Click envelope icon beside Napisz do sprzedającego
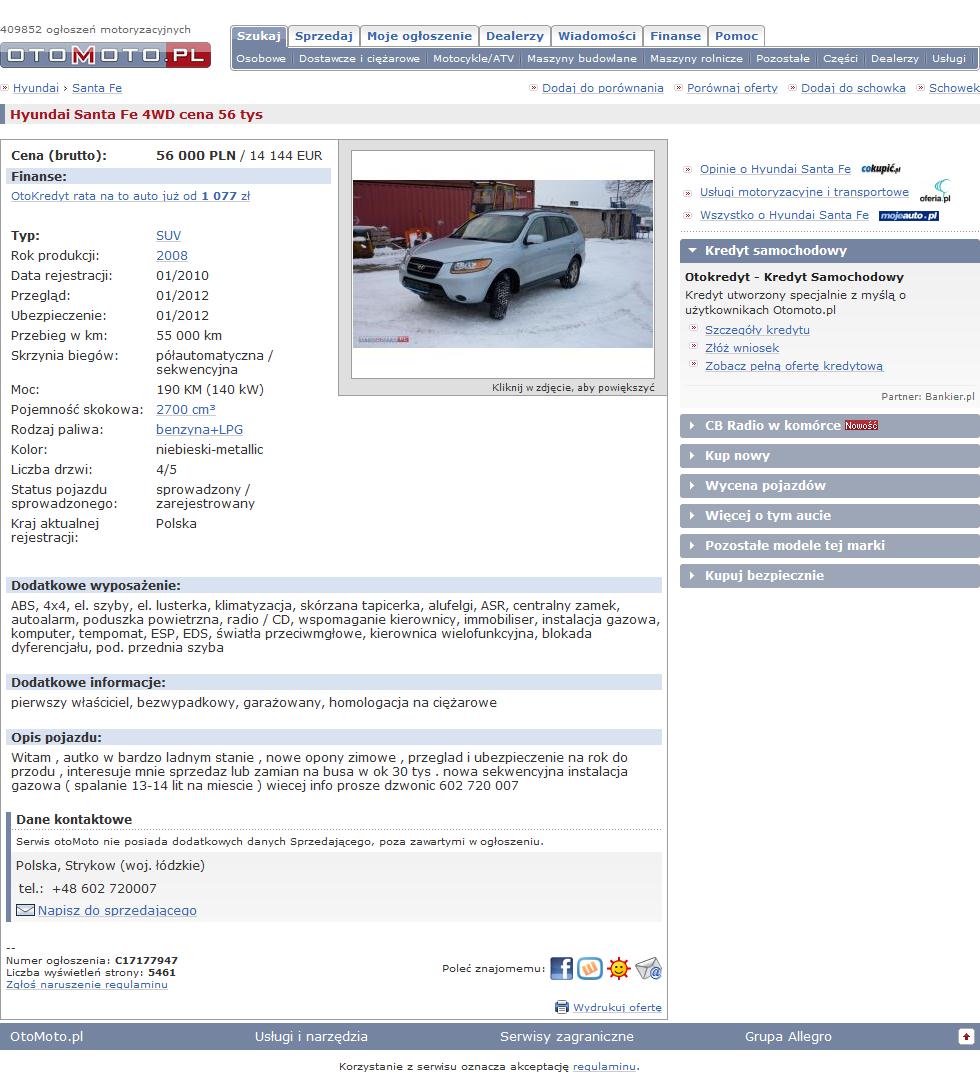 [25, 910]
